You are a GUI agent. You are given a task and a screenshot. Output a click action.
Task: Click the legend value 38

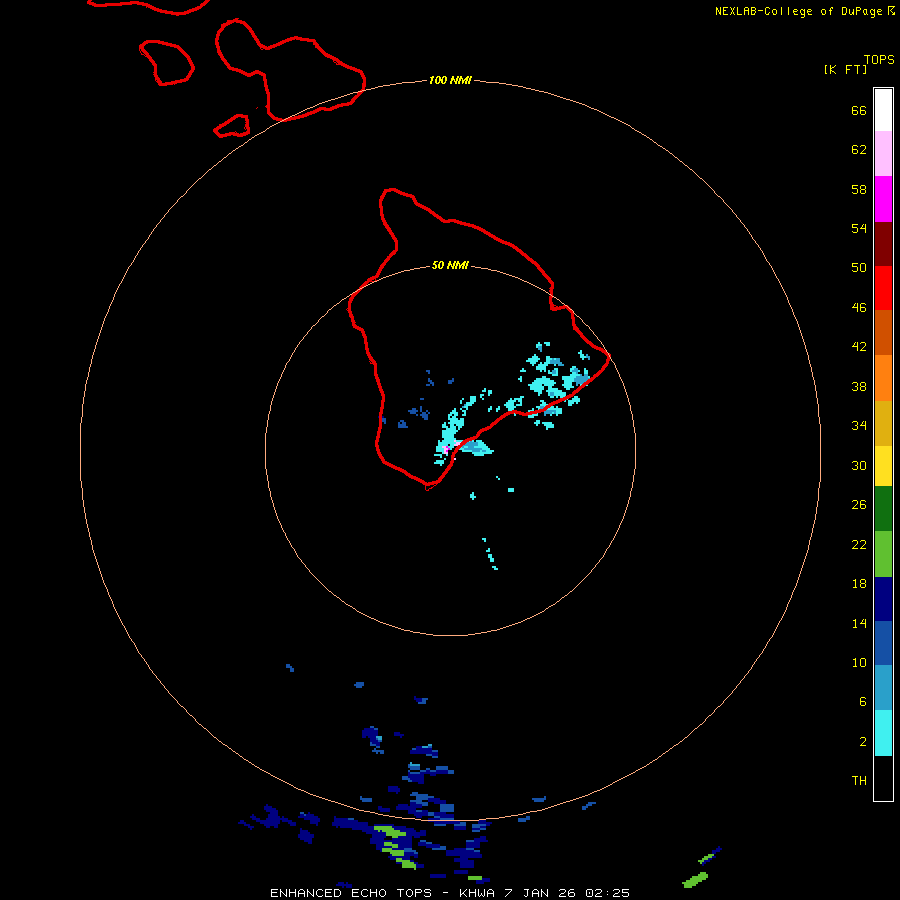coord(859,386)
